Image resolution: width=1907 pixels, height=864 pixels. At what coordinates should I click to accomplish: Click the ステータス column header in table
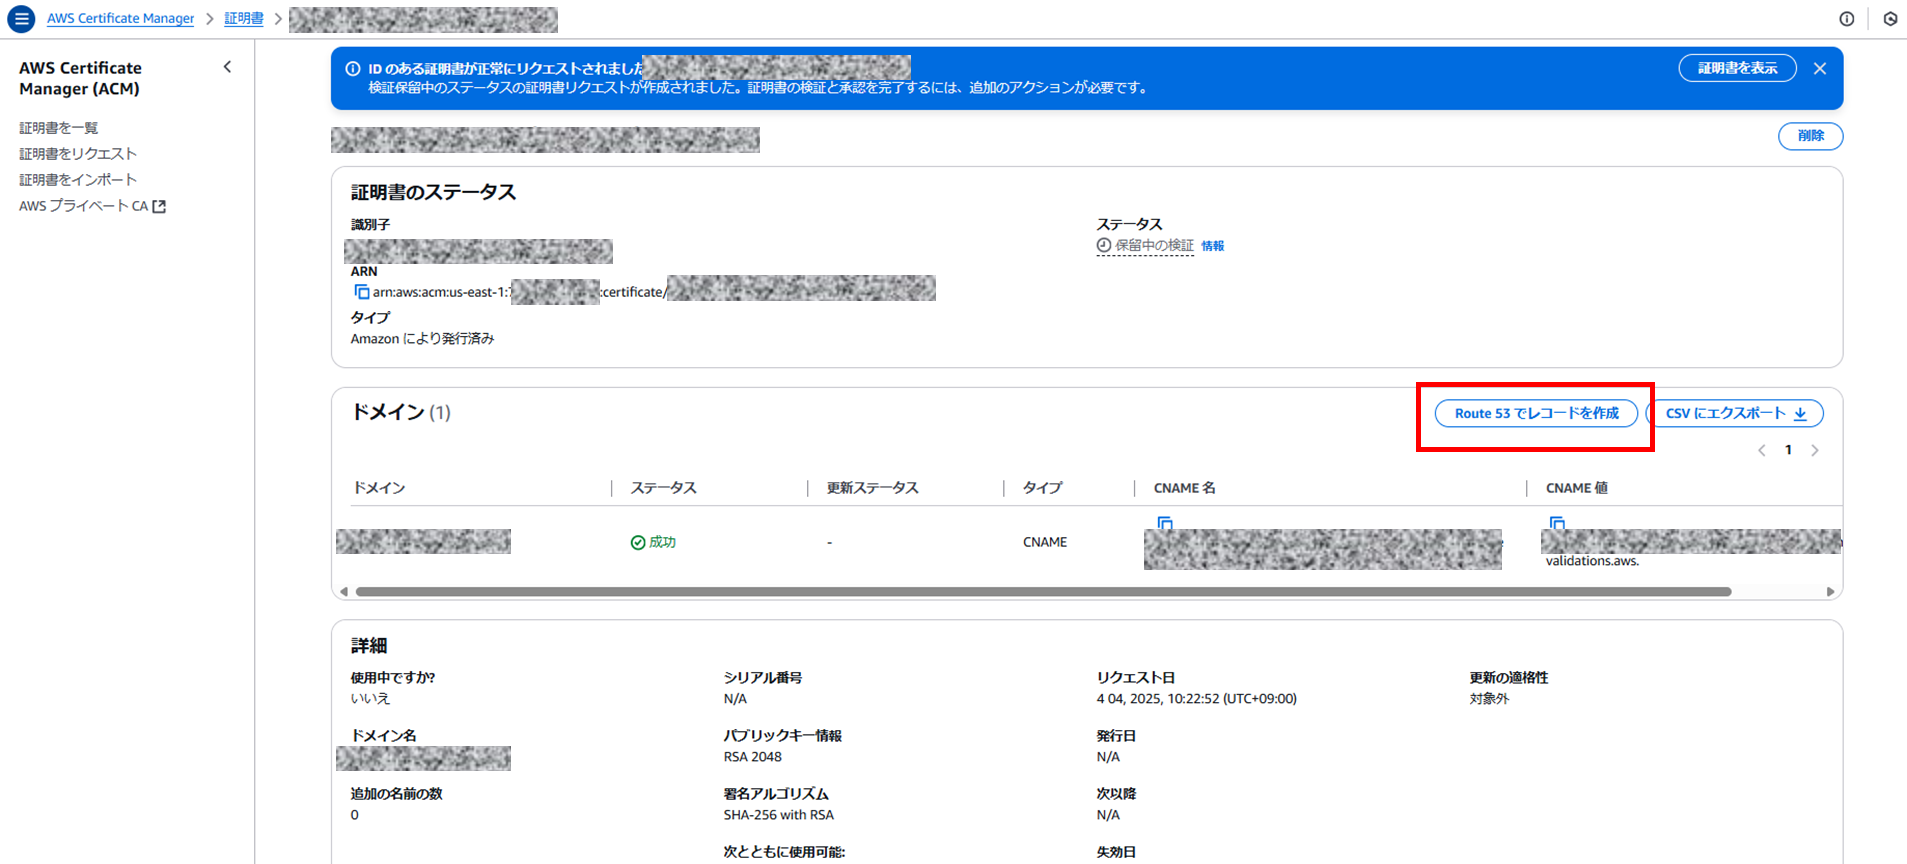(663, 488)
